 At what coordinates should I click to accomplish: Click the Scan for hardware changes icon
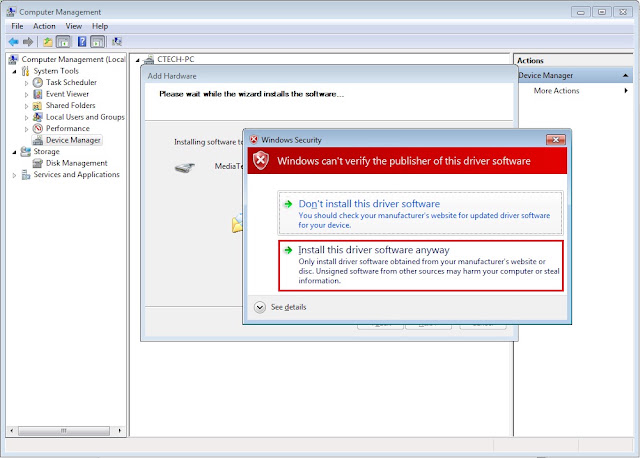pos(117,42)
